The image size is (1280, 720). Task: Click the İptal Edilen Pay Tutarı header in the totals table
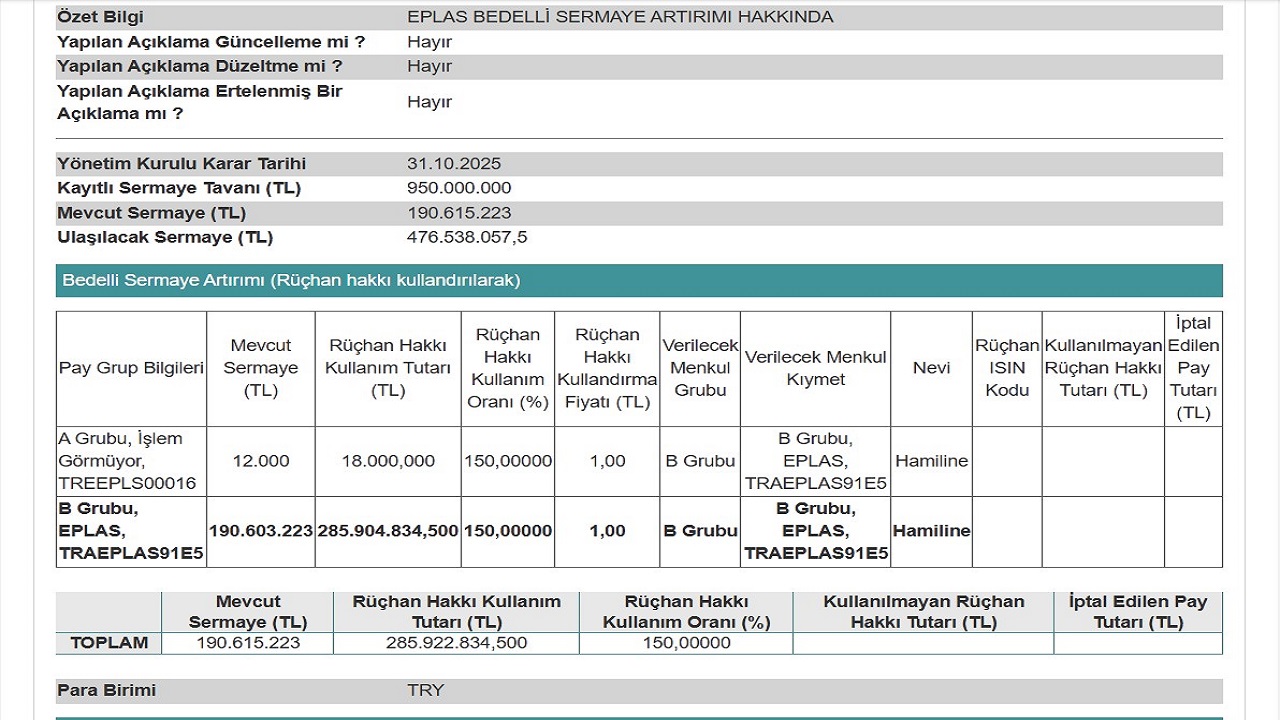[1137, 612]
